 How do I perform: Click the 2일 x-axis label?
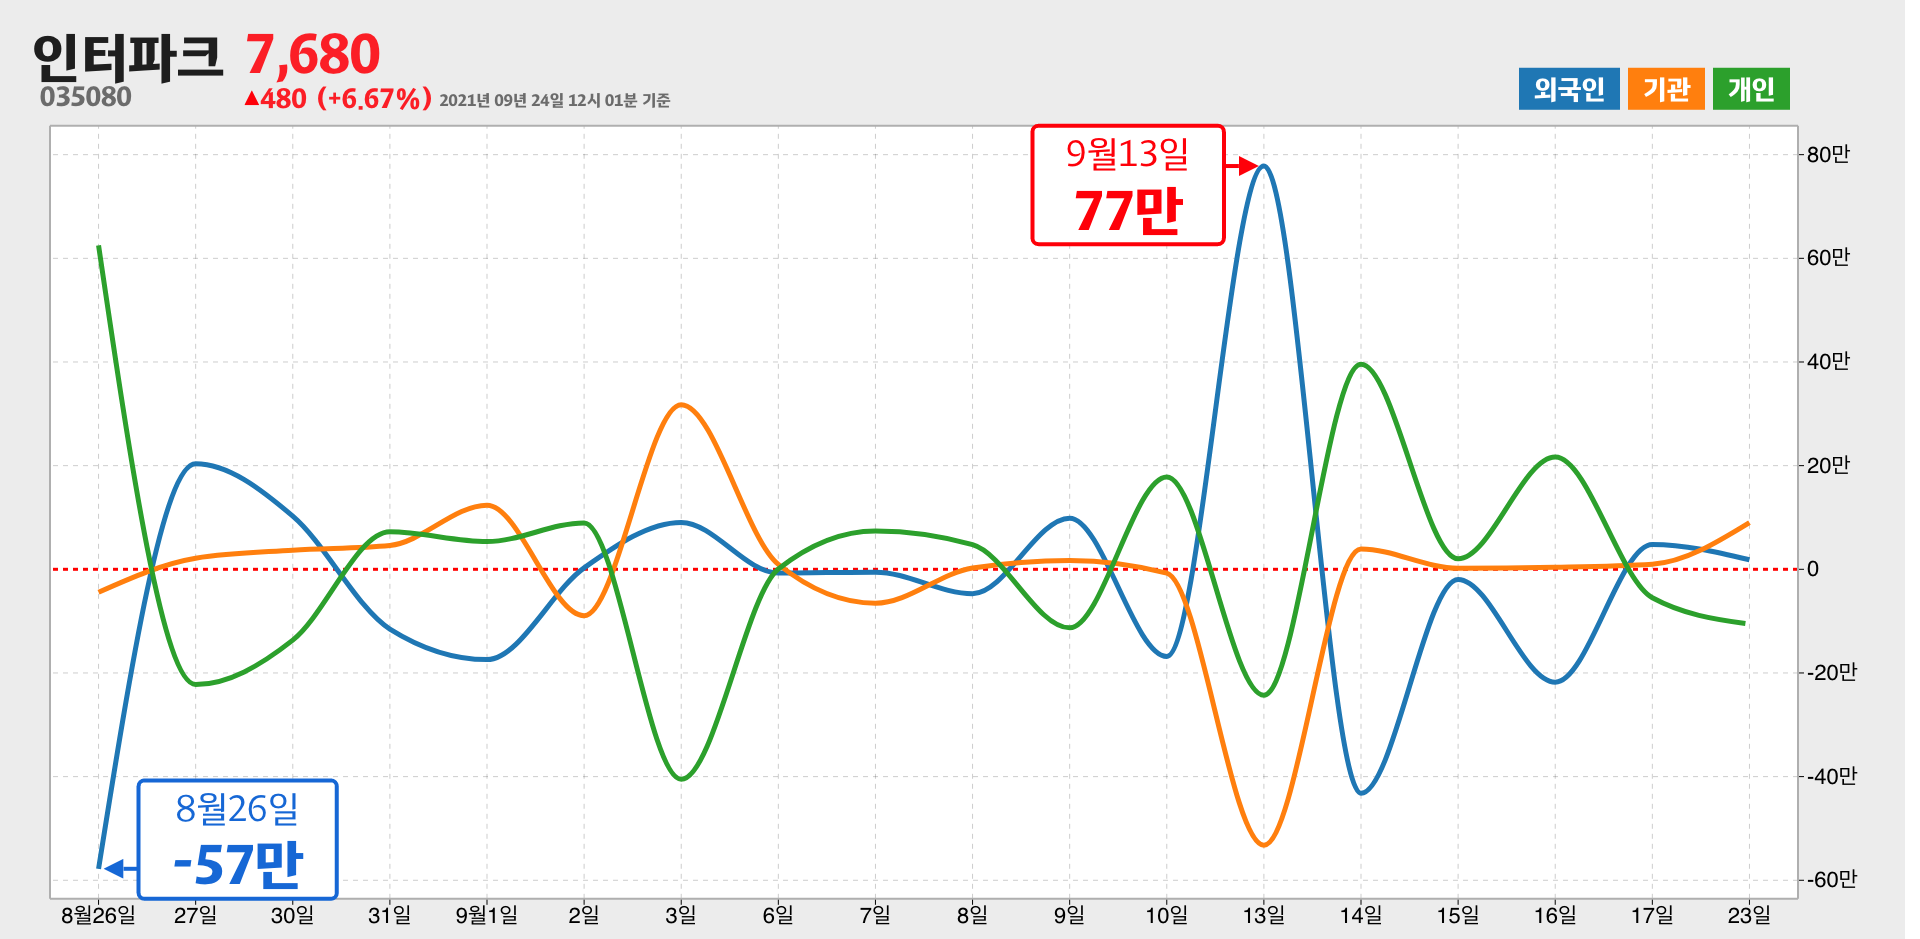click(583, 915)
